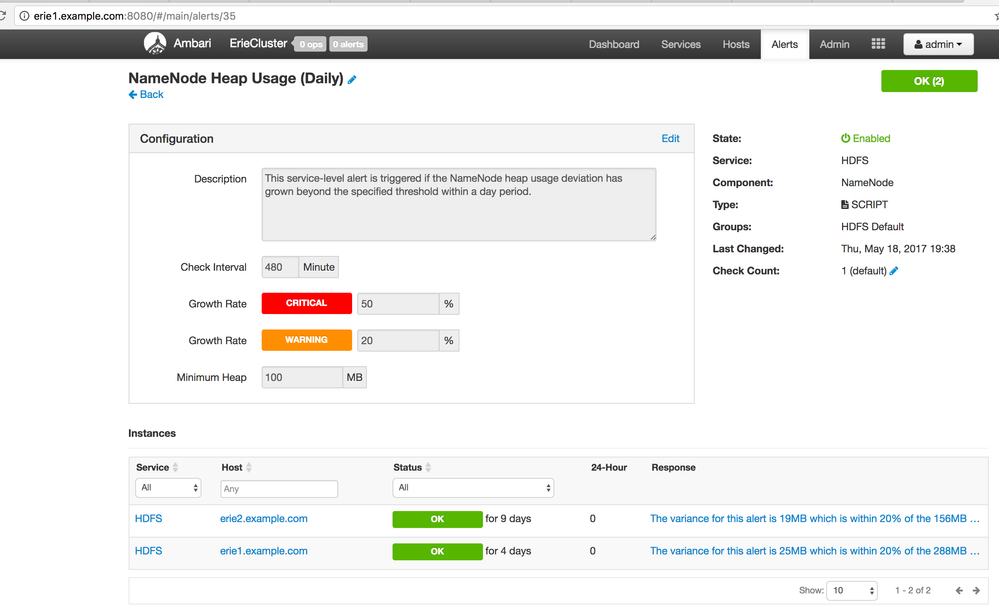Click the HDFS Default group value
The height and width of the screenshot is (609, 999).
[872, 227]
